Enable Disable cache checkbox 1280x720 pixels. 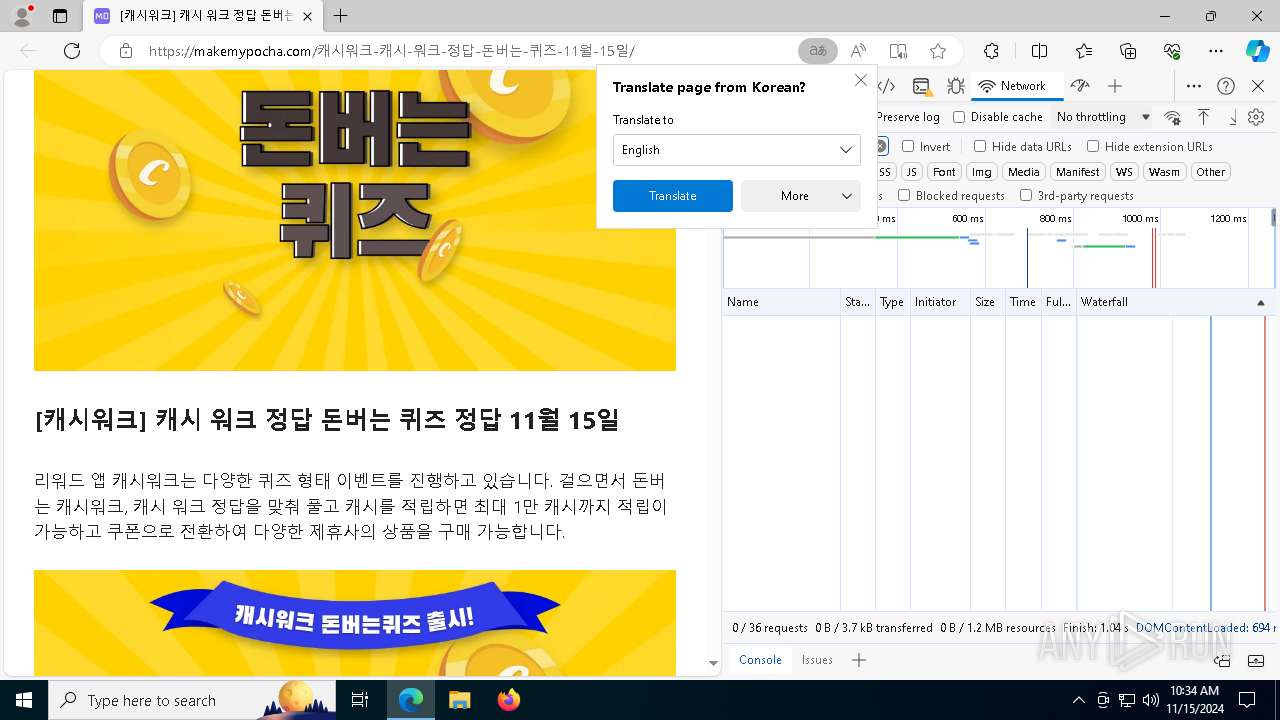click(959, 117)
